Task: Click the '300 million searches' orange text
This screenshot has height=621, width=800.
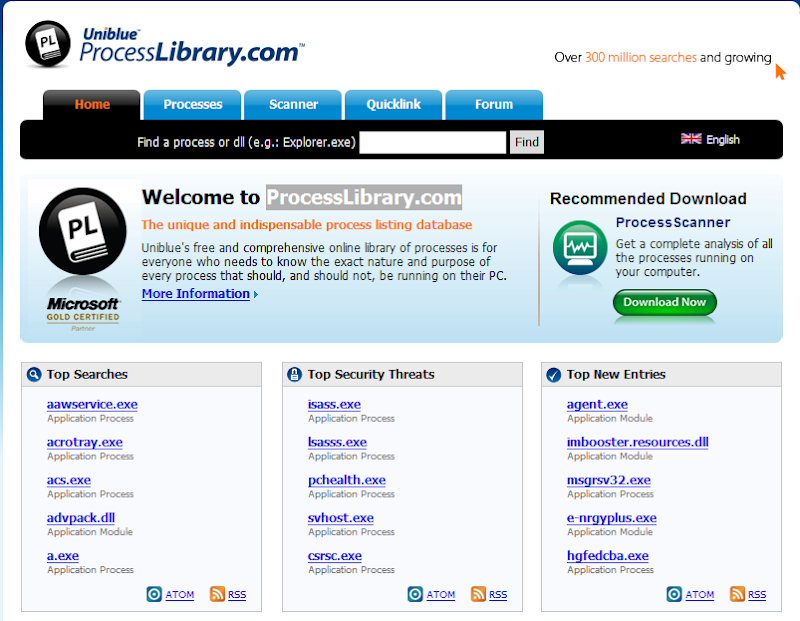Action: [640, 57]
